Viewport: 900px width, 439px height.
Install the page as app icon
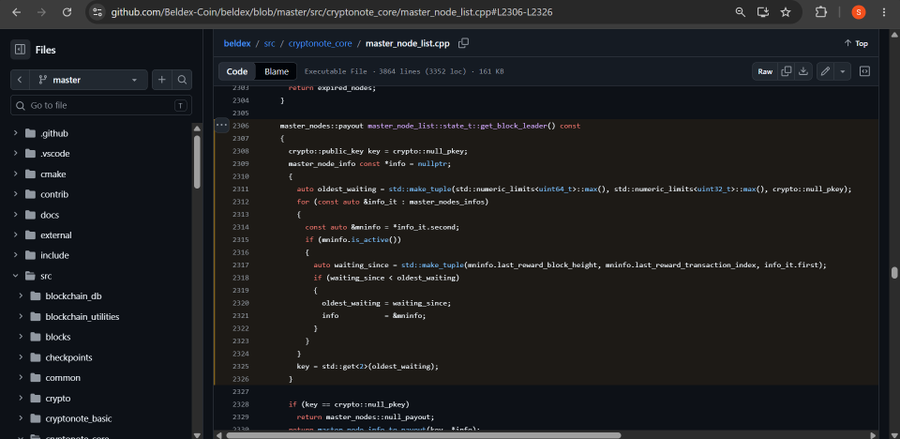coord(763,12)
